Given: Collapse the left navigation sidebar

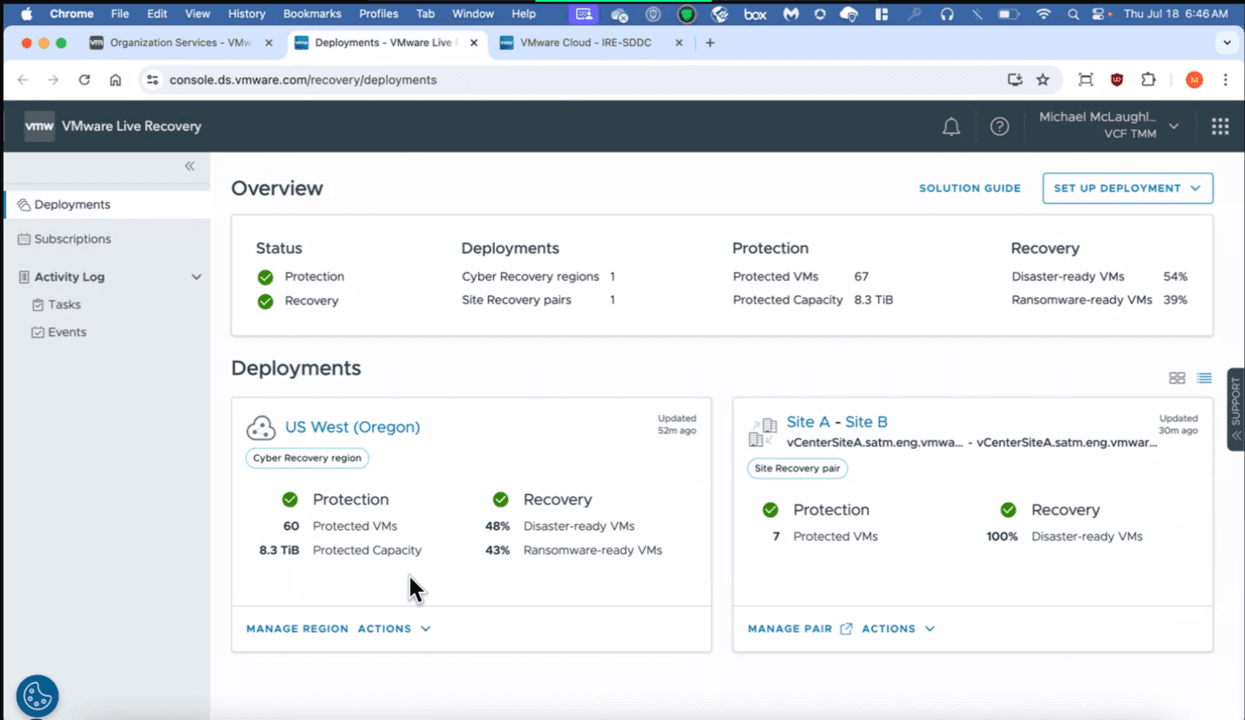Looking at the screenshot, I should pos(189,166).
